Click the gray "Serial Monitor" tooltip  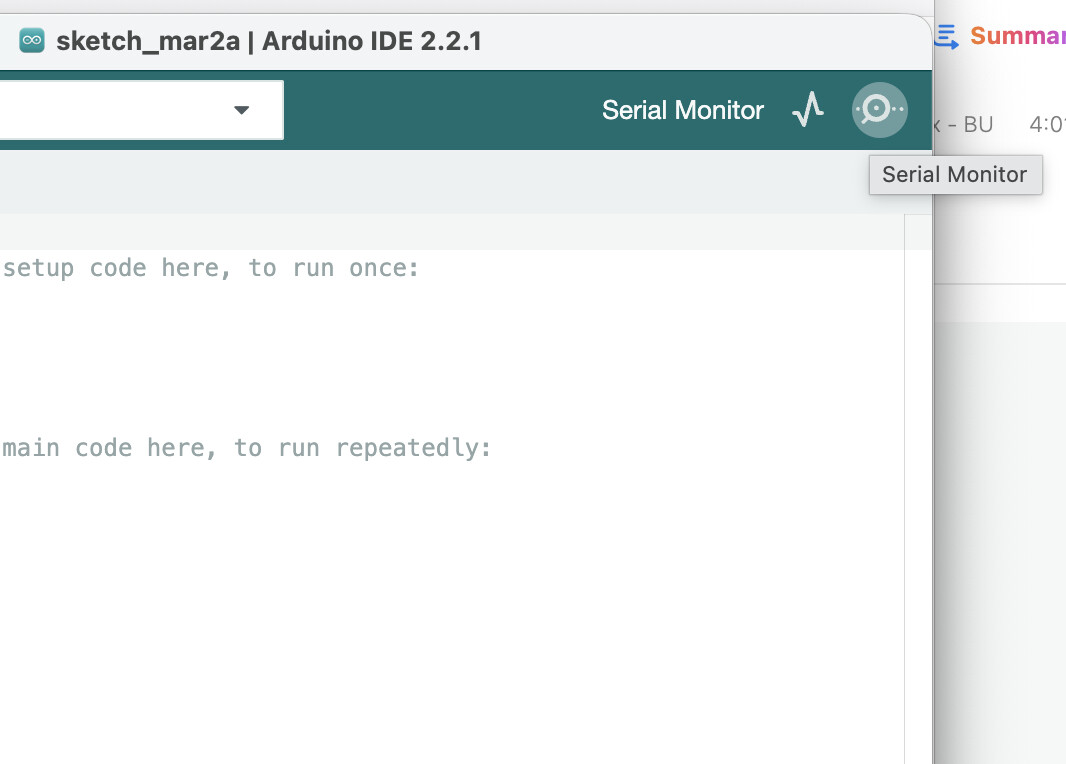[x=954, y=175]
